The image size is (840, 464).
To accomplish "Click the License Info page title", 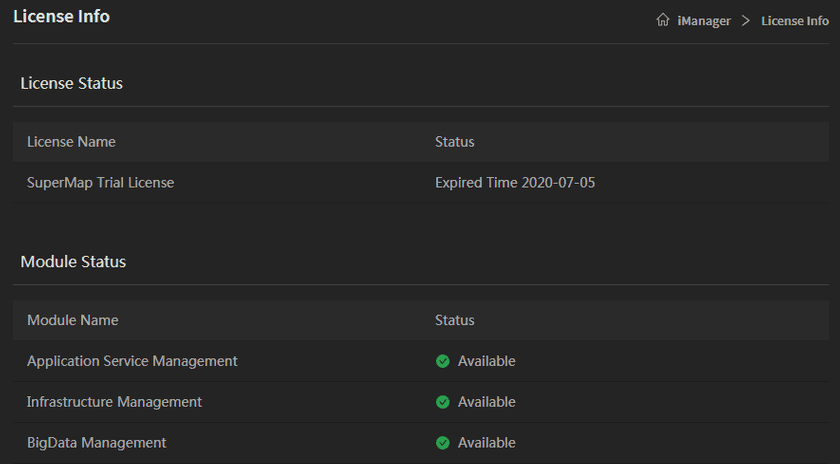I will (61, 17).
